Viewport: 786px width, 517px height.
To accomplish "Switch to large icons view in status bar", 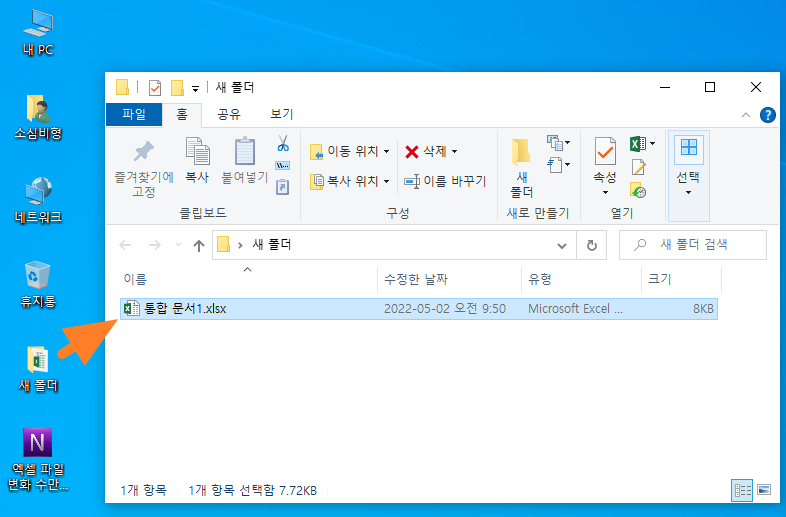I will 763,489.
